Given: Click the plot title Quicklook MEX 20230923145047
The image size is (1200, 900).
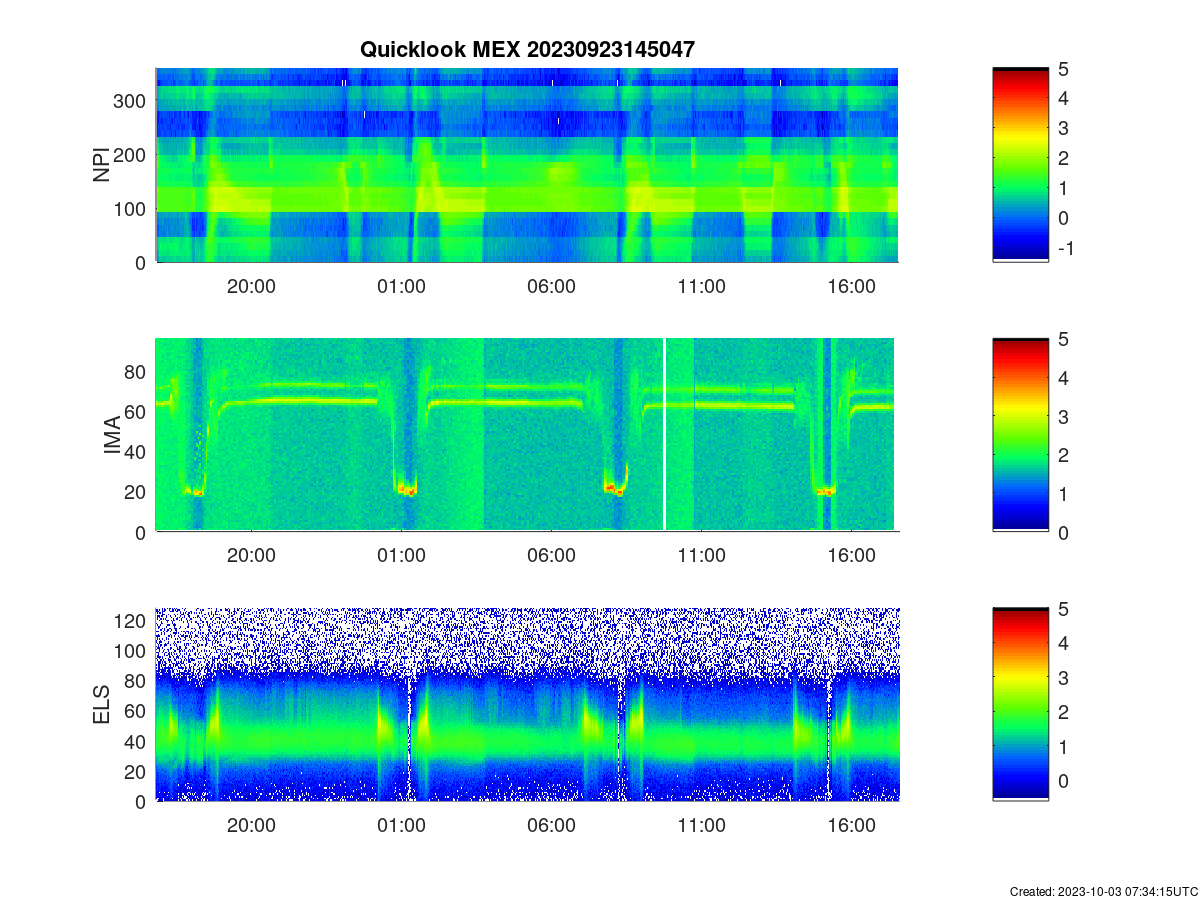Looking at the screenshot, I should [x=527, y=49].
